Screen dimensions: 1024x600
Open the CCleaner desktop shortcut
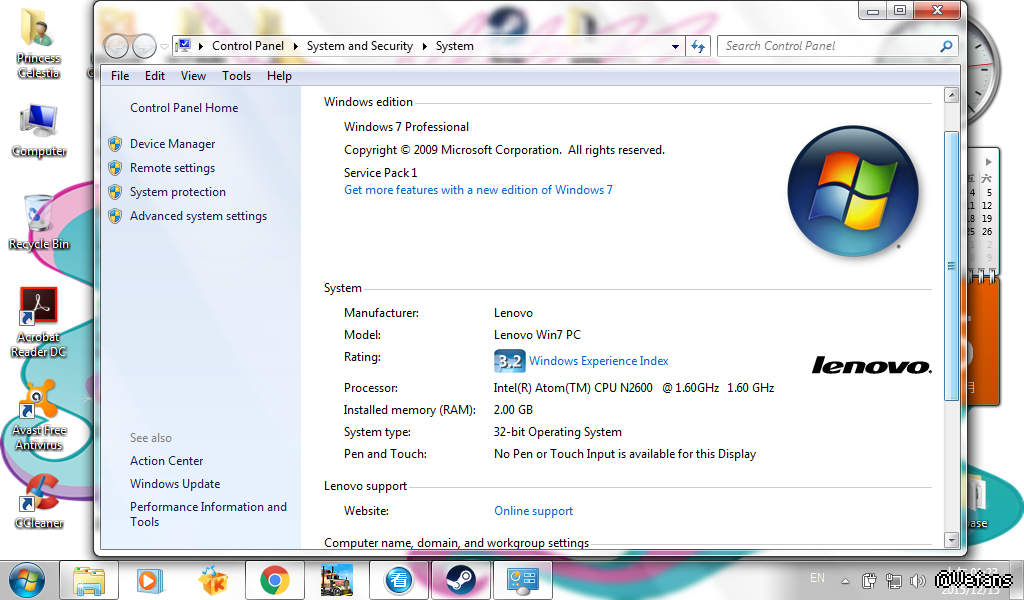(39, 500)
